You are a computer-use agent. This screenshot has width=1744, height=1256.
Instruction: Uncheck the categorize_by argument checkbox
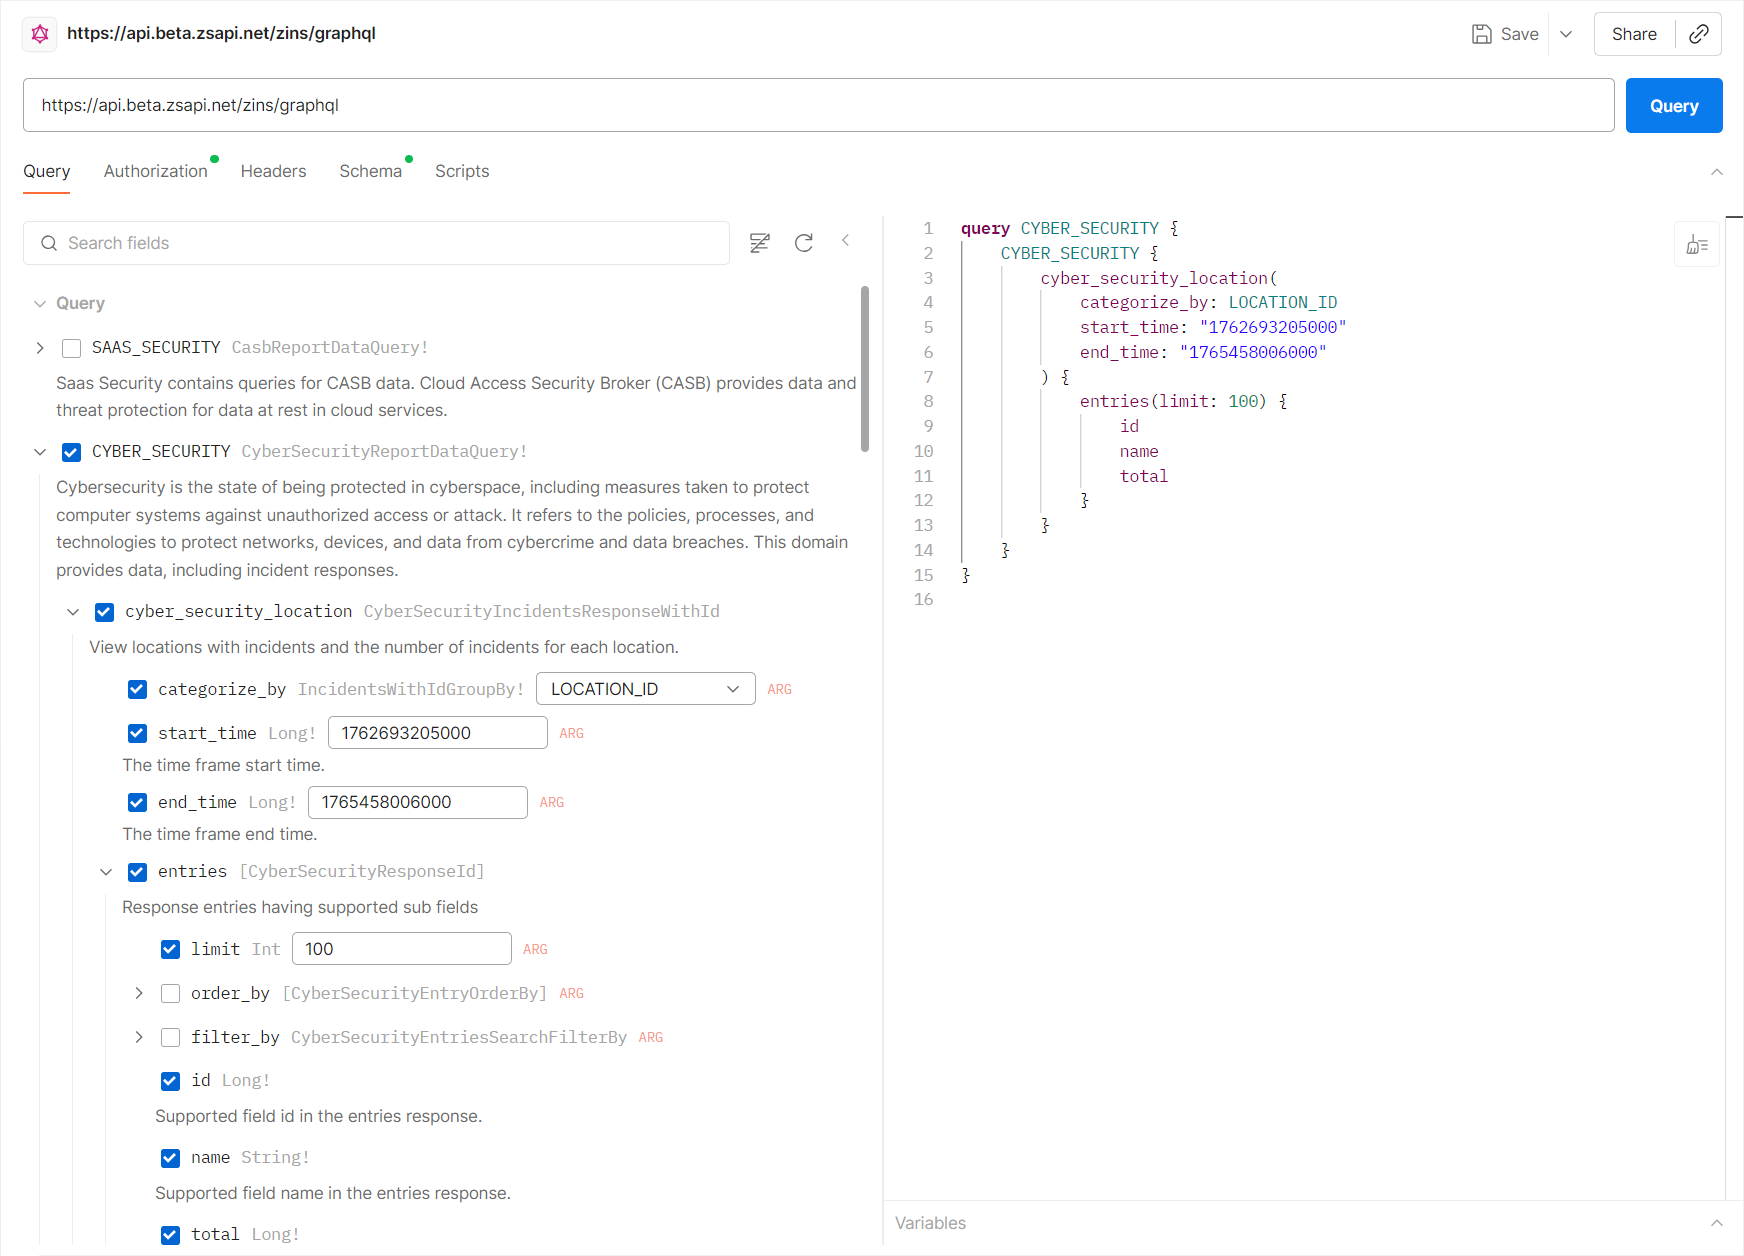coord(137,690)
